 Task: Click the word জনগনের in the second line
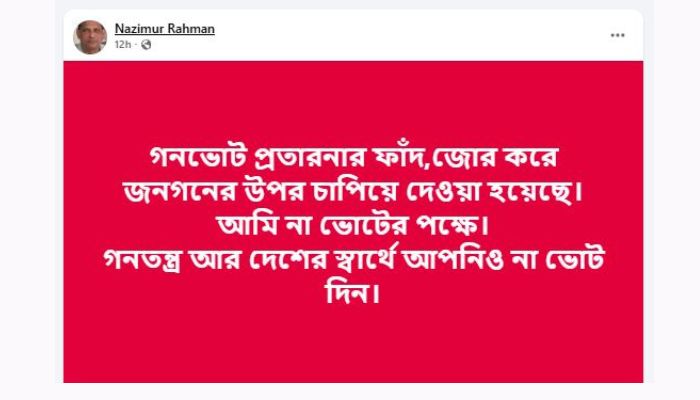click(178, 192)
